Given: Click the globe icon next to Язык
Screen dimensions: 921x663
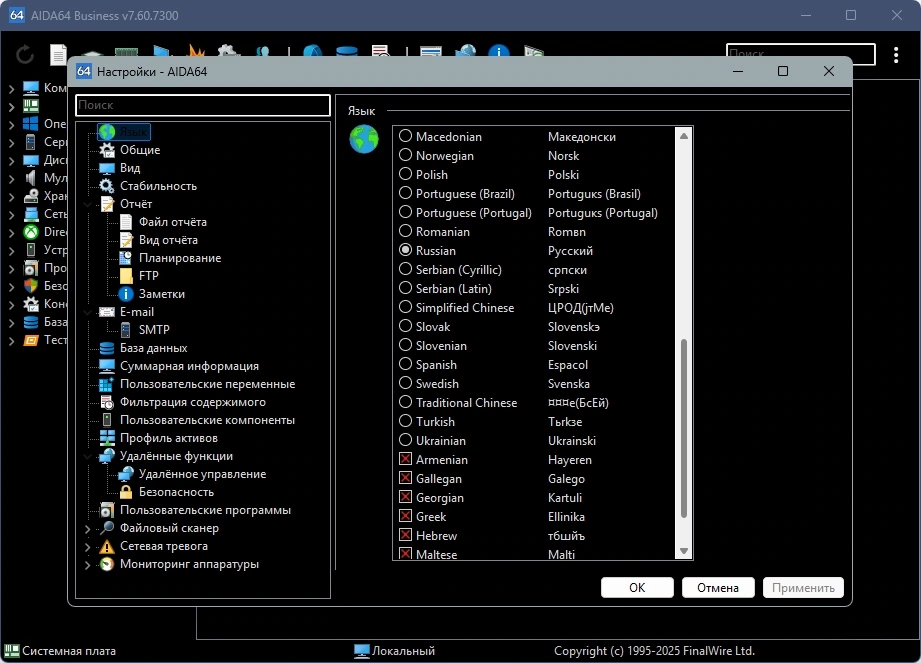Looking at the screenshot, I should (x=364, y=139).
